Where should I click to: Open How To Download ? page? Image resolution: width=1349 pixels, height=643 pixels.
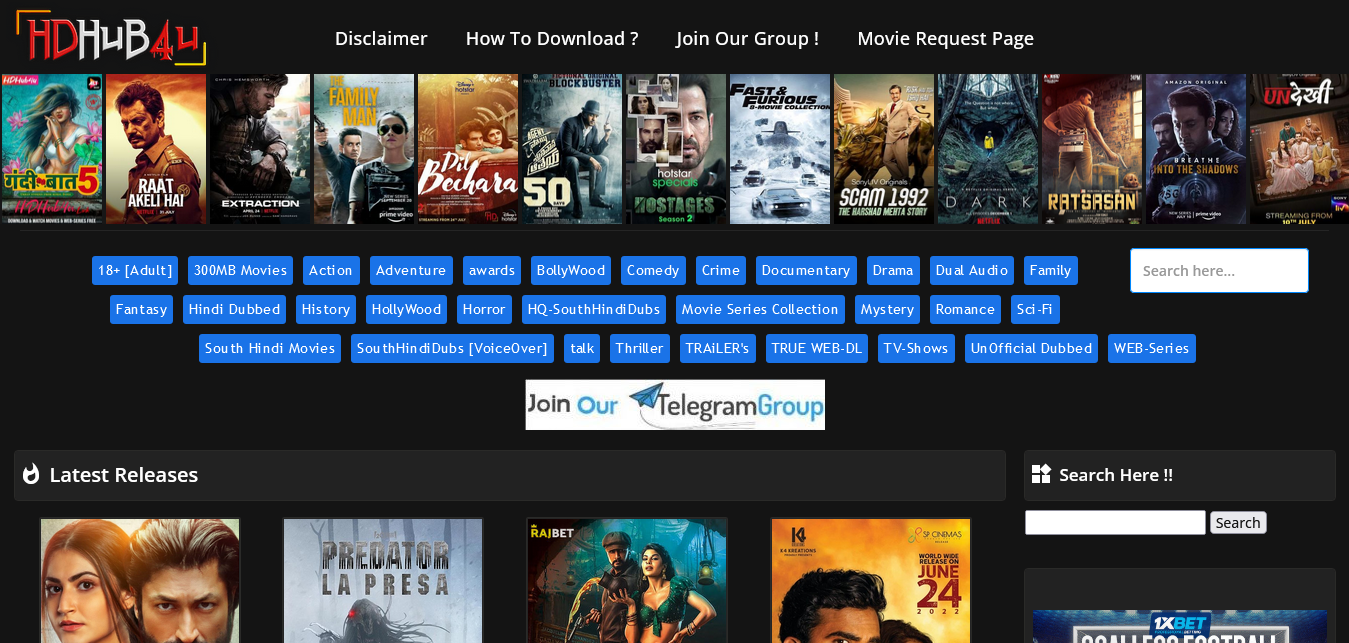point(552,38)
